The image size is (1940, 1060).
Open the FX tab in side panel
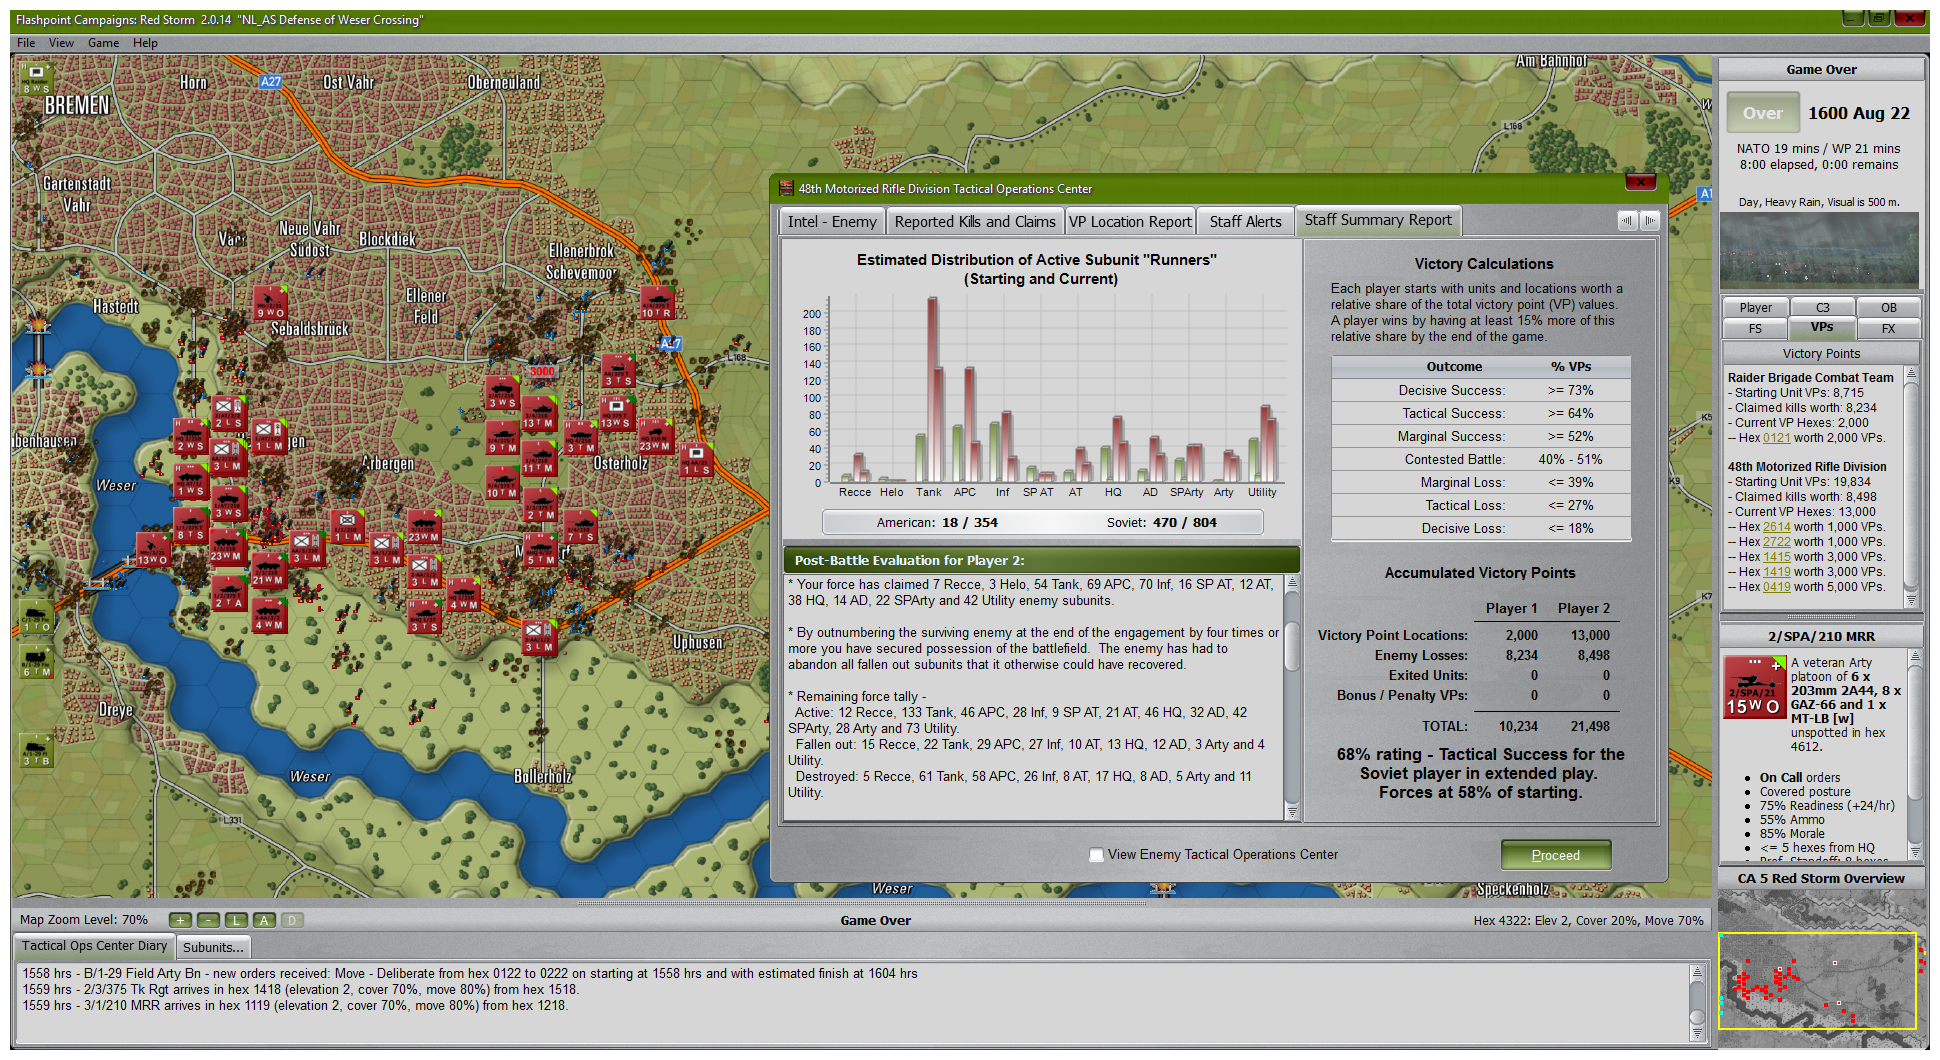coord(1888,329)
